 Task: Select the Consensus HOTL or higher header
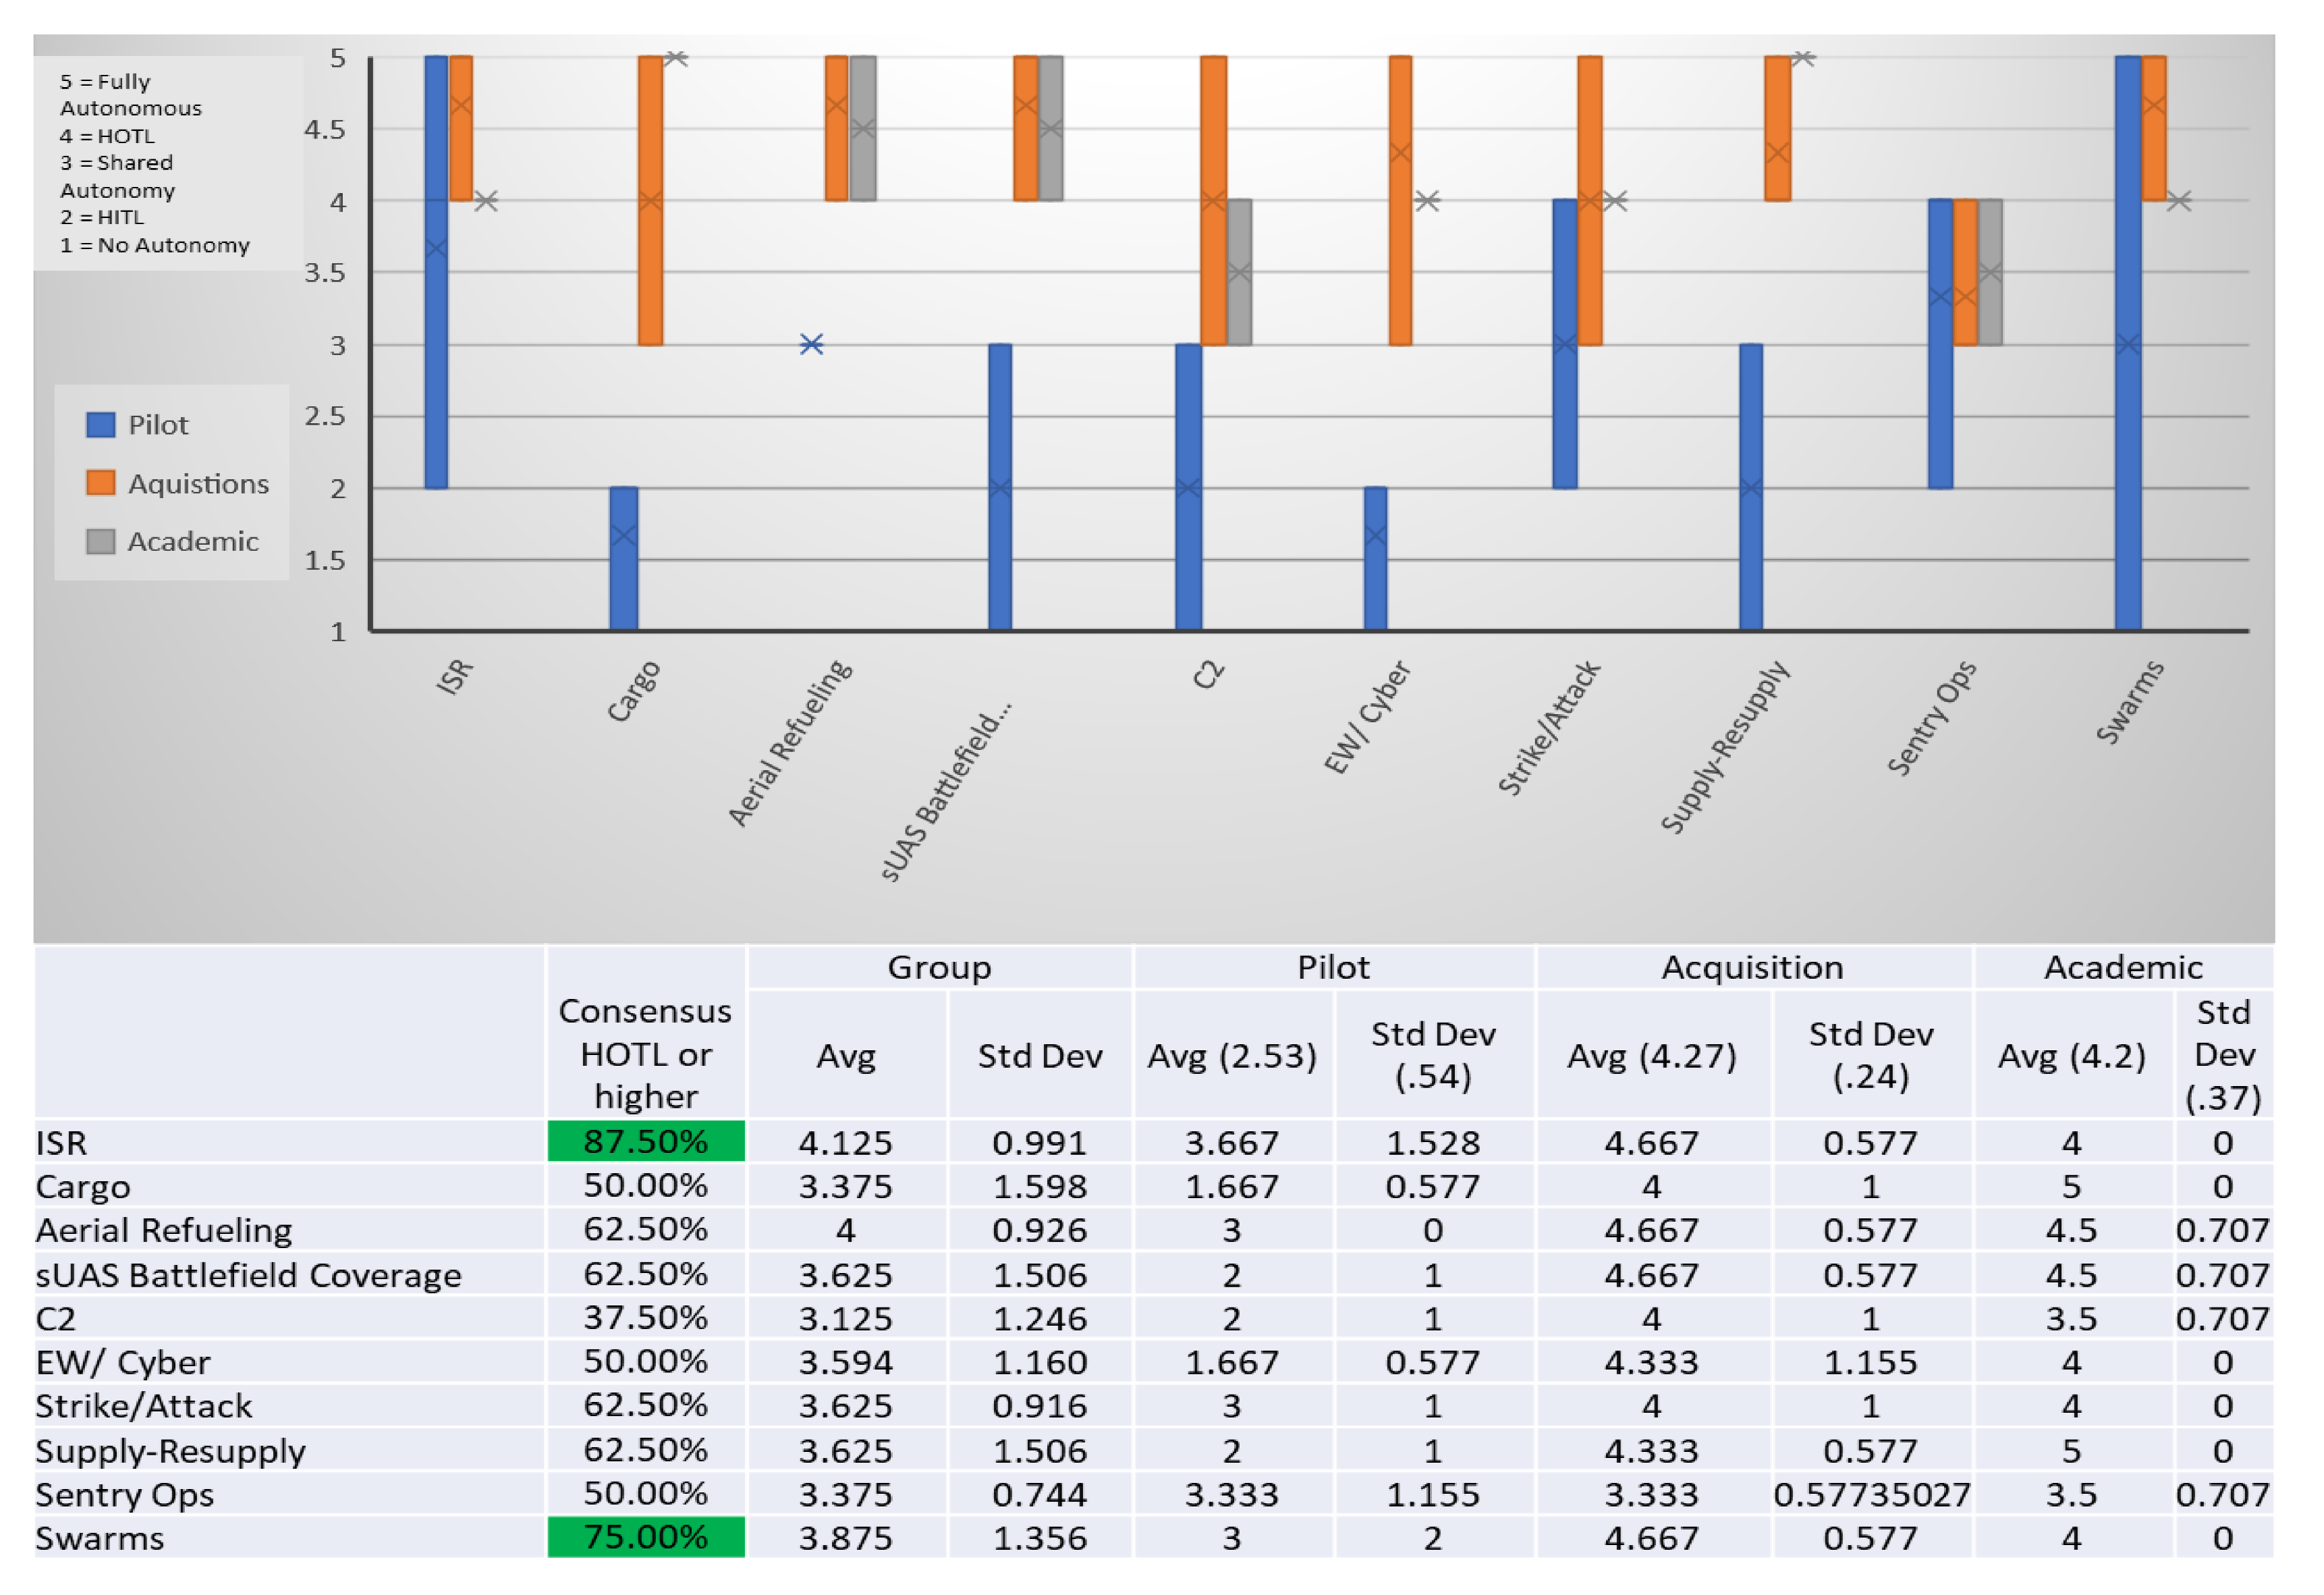tap(645, 1053)
